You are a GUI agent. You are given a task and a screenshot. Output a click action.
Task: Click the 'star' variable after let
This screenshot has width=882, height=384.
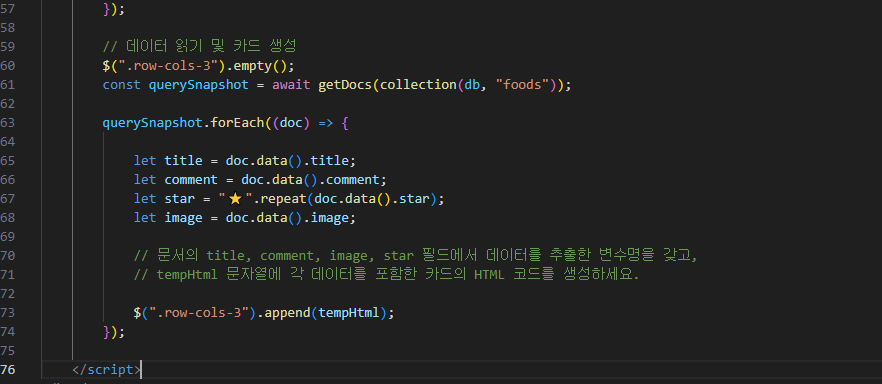point(179,199)
